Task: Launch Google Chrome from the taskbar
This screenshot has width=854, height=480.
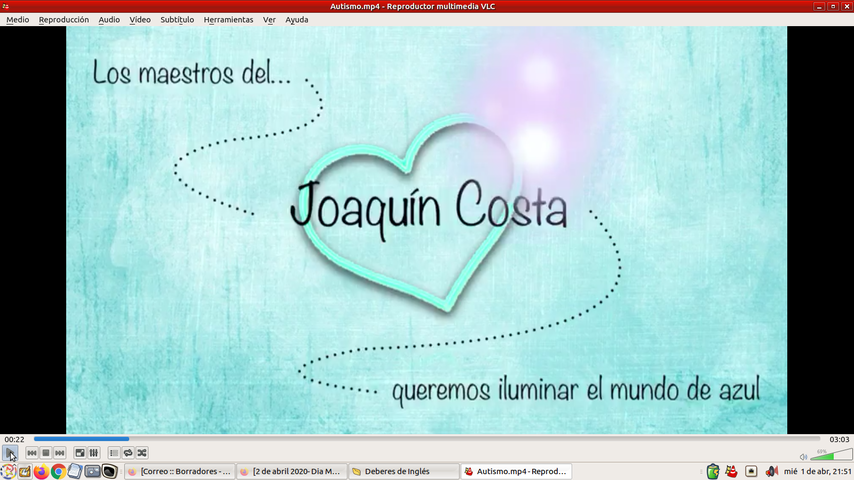Action: [x=58, y=471]
